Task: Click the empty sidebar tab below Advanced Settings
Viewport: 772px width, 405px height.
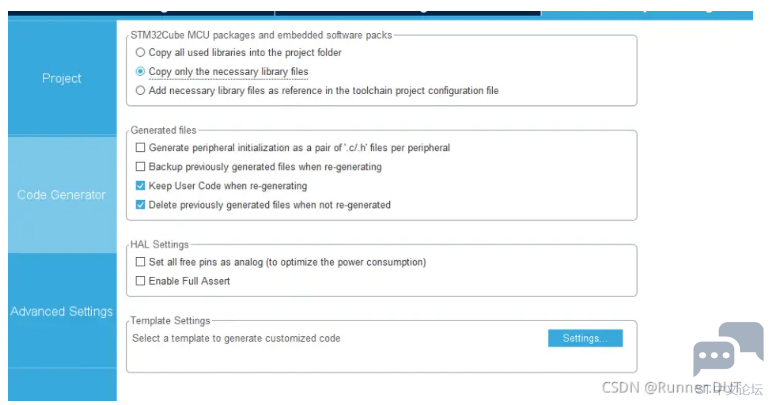Action: [x=62, y=385]
